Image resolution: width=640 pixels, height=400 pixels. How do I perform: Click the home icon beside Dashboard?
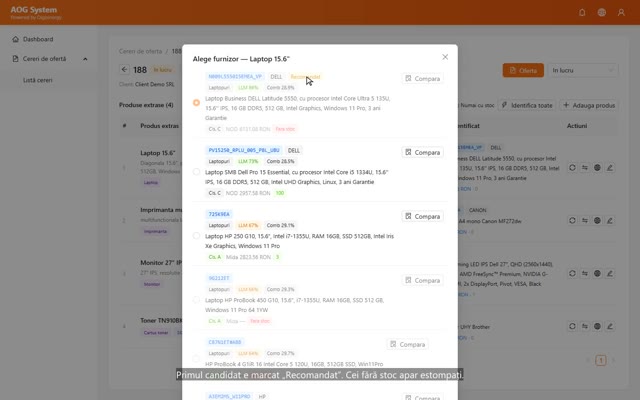coord(16,39)
